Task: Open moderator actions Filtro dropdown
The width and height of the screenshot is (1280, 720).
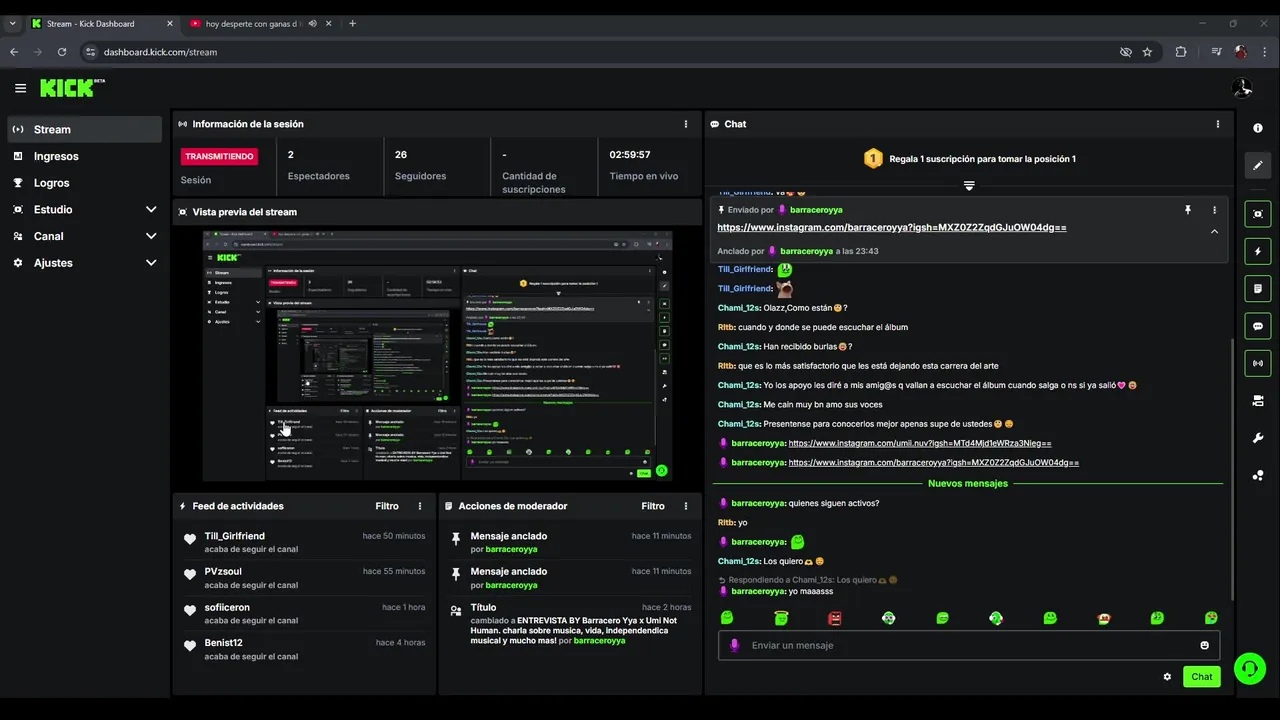Action: 653,506
